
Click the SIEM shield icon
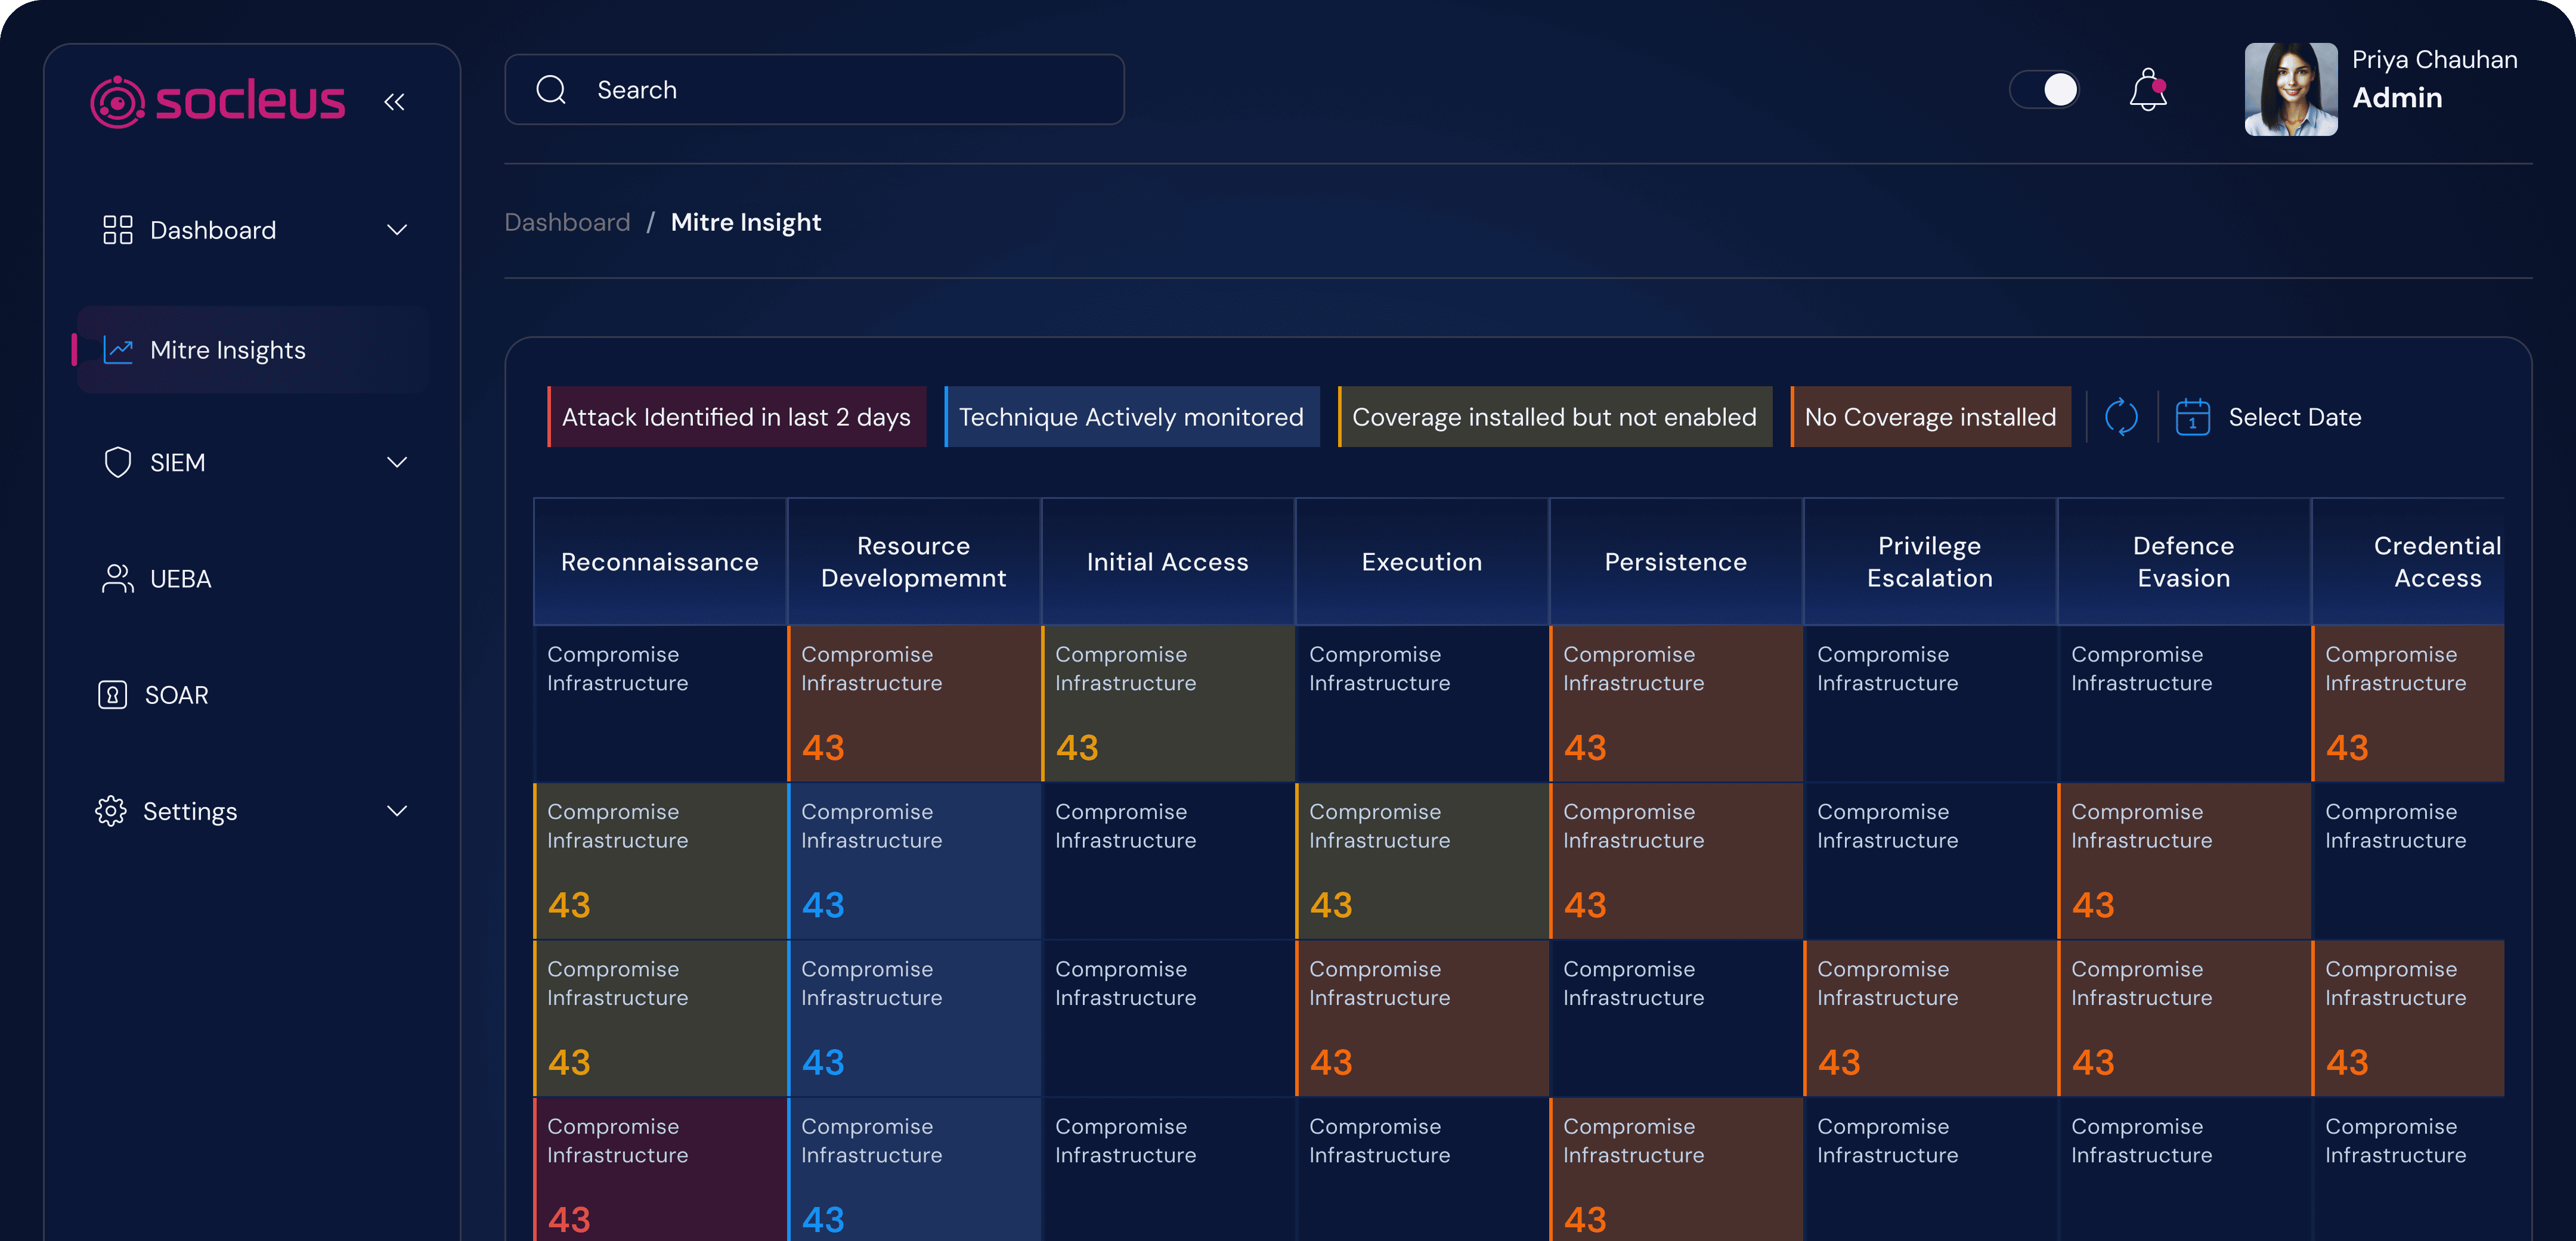(x=118, y=462)
